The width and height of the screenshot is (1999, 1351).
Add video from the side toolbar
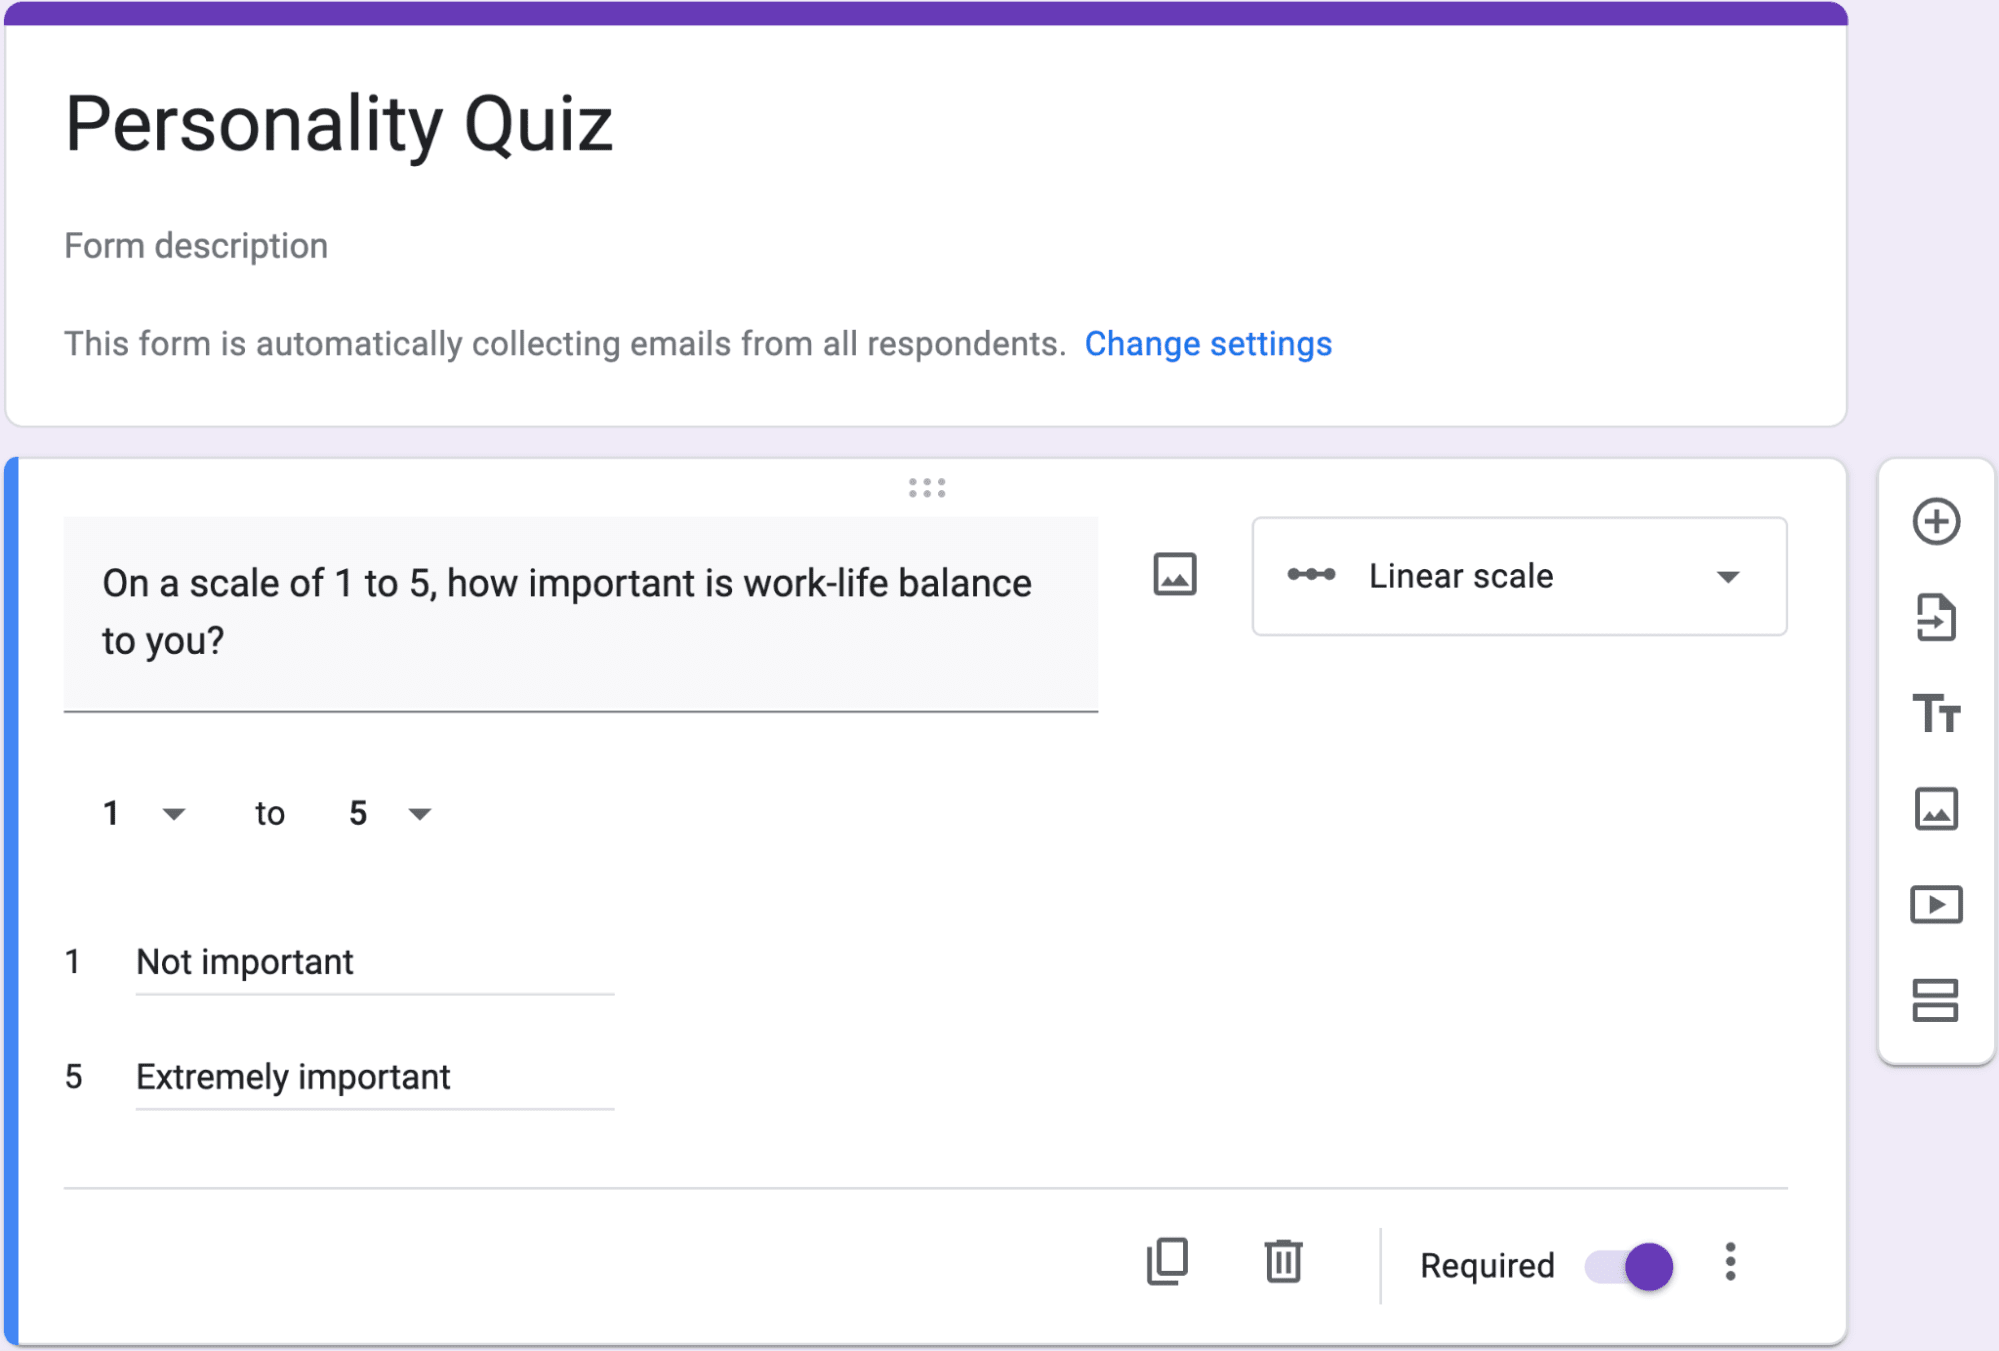[1936, 905]
